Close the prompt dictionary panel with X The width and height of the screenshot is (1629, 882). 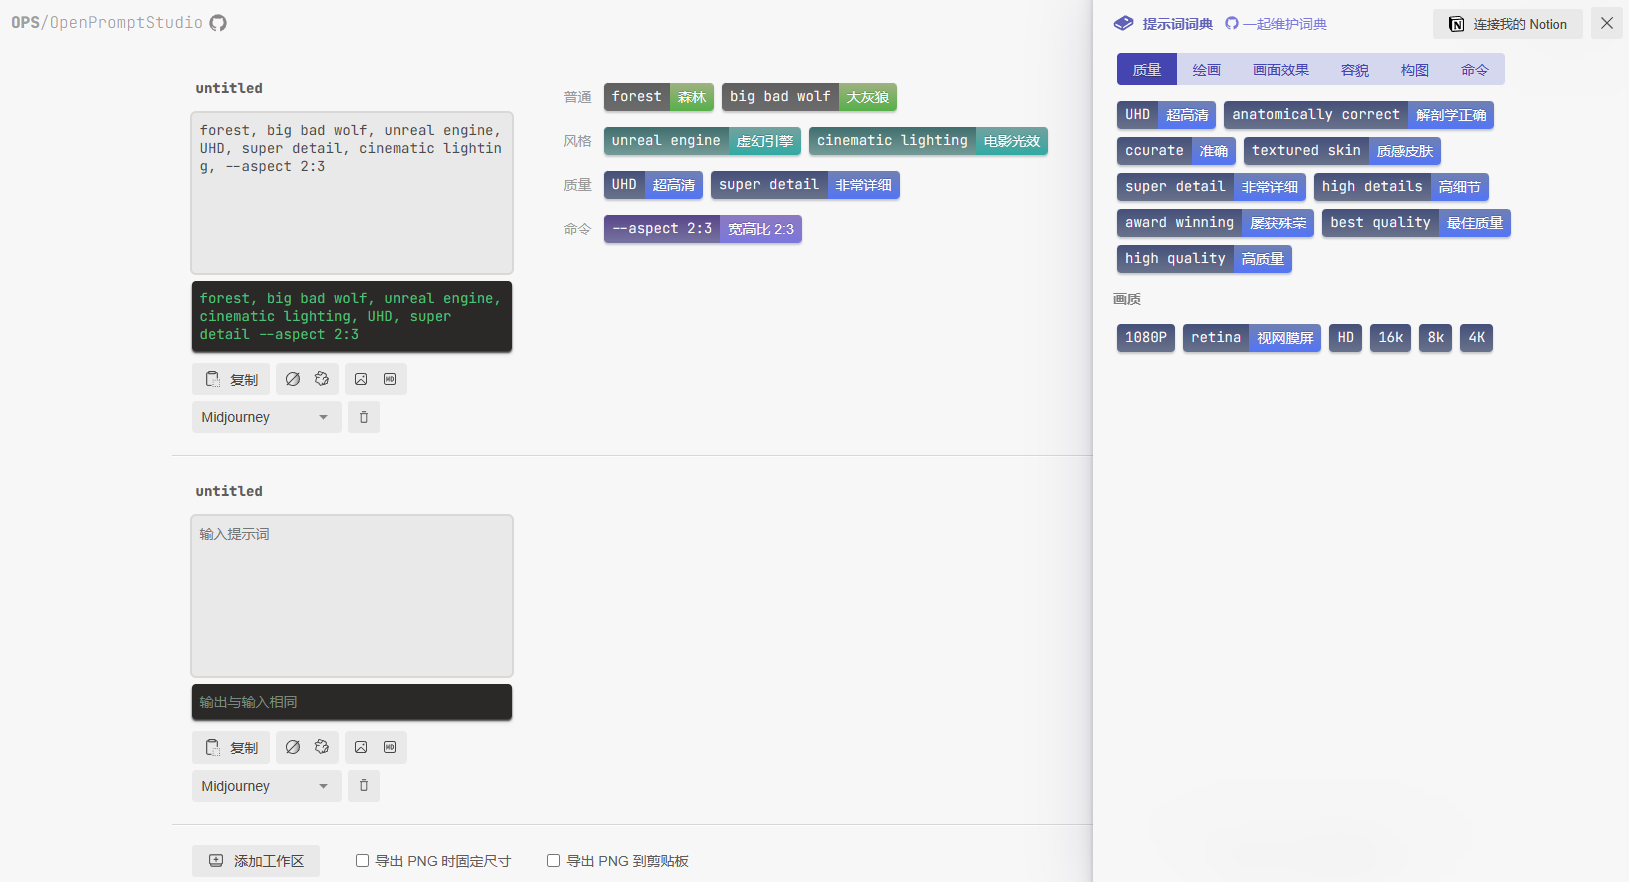[x=1606, y=23]
